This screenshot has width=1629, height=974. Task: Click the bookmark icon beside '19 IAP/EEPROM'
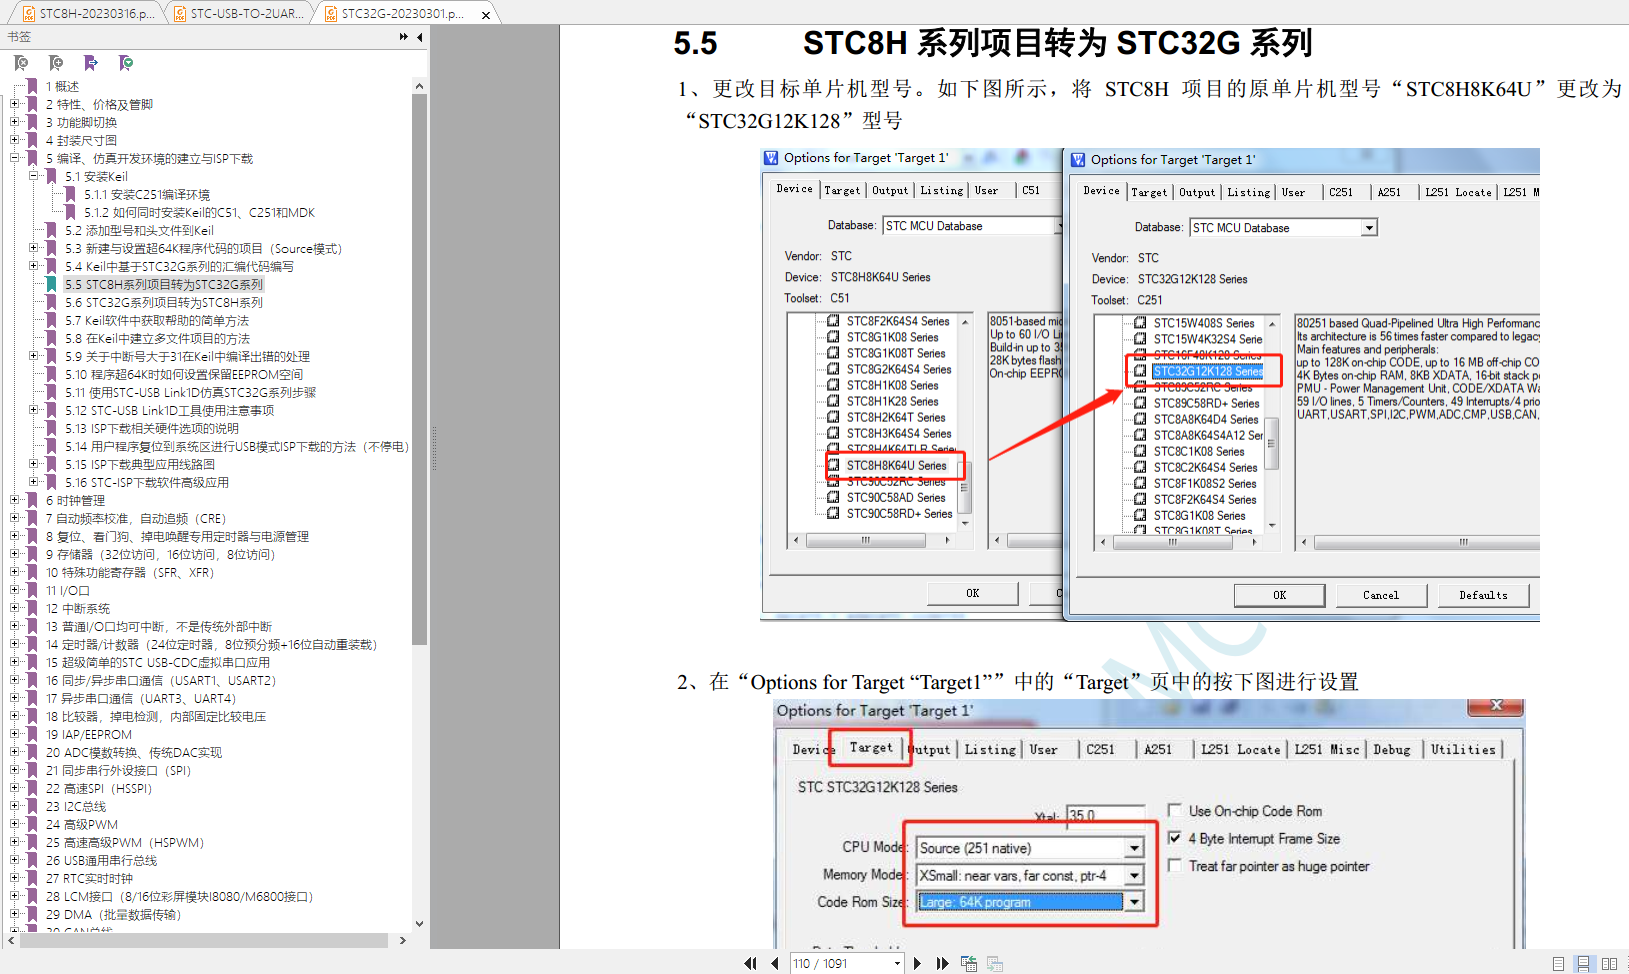click(x=33, y=734)
